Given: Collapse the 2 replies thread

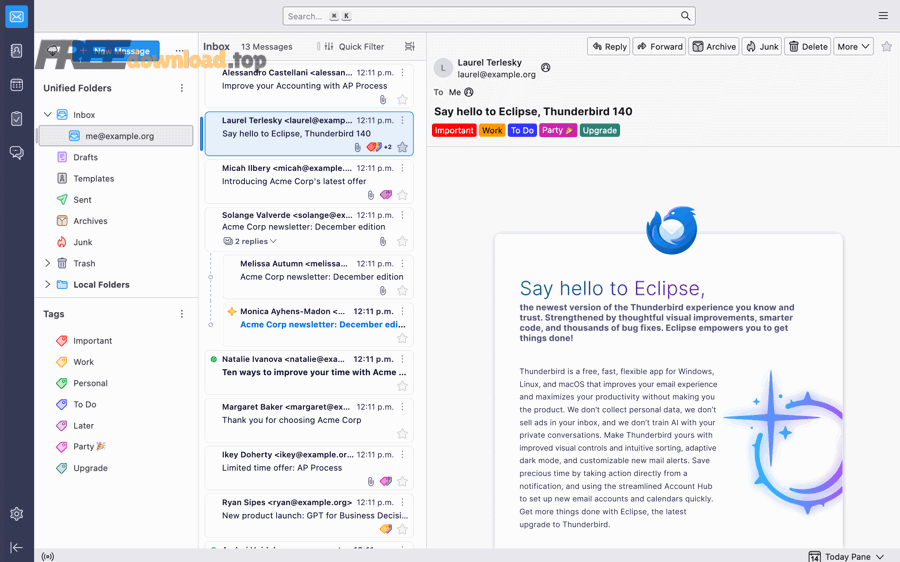Looking at the screenshot, I should [250, 242].
